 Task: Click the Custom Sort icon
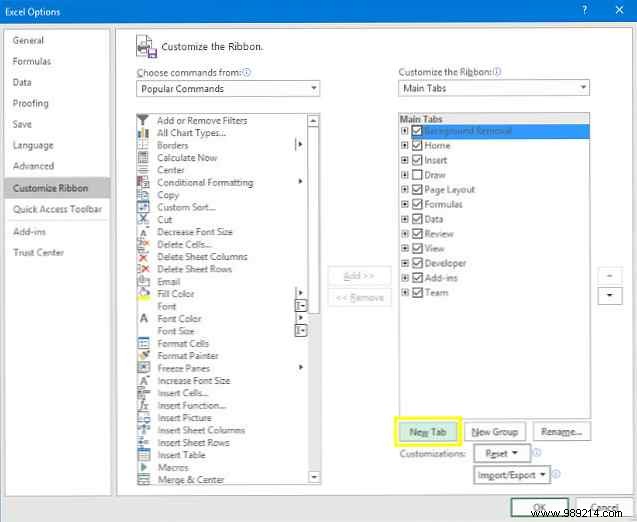(x=143, y=207)
